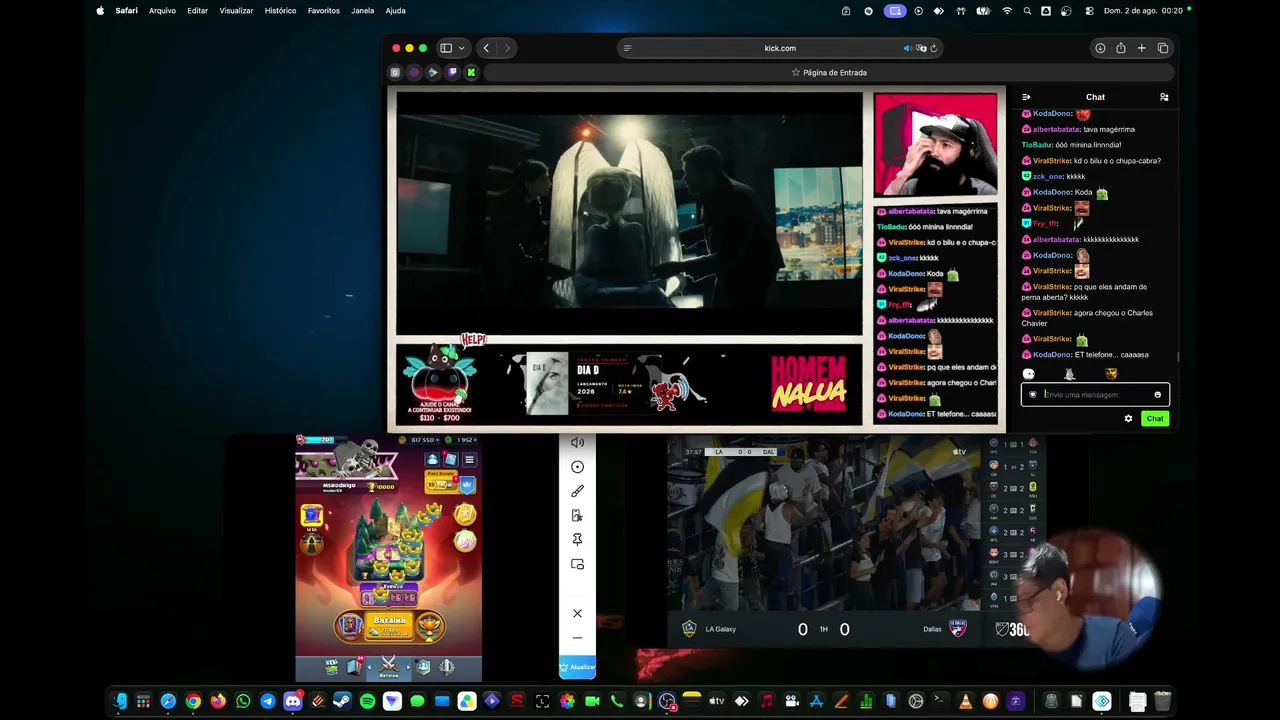Click the record circle on mirroring toolbar
Screen dimensions: 1280x720
pyautogui.click(x=577, y=467)
